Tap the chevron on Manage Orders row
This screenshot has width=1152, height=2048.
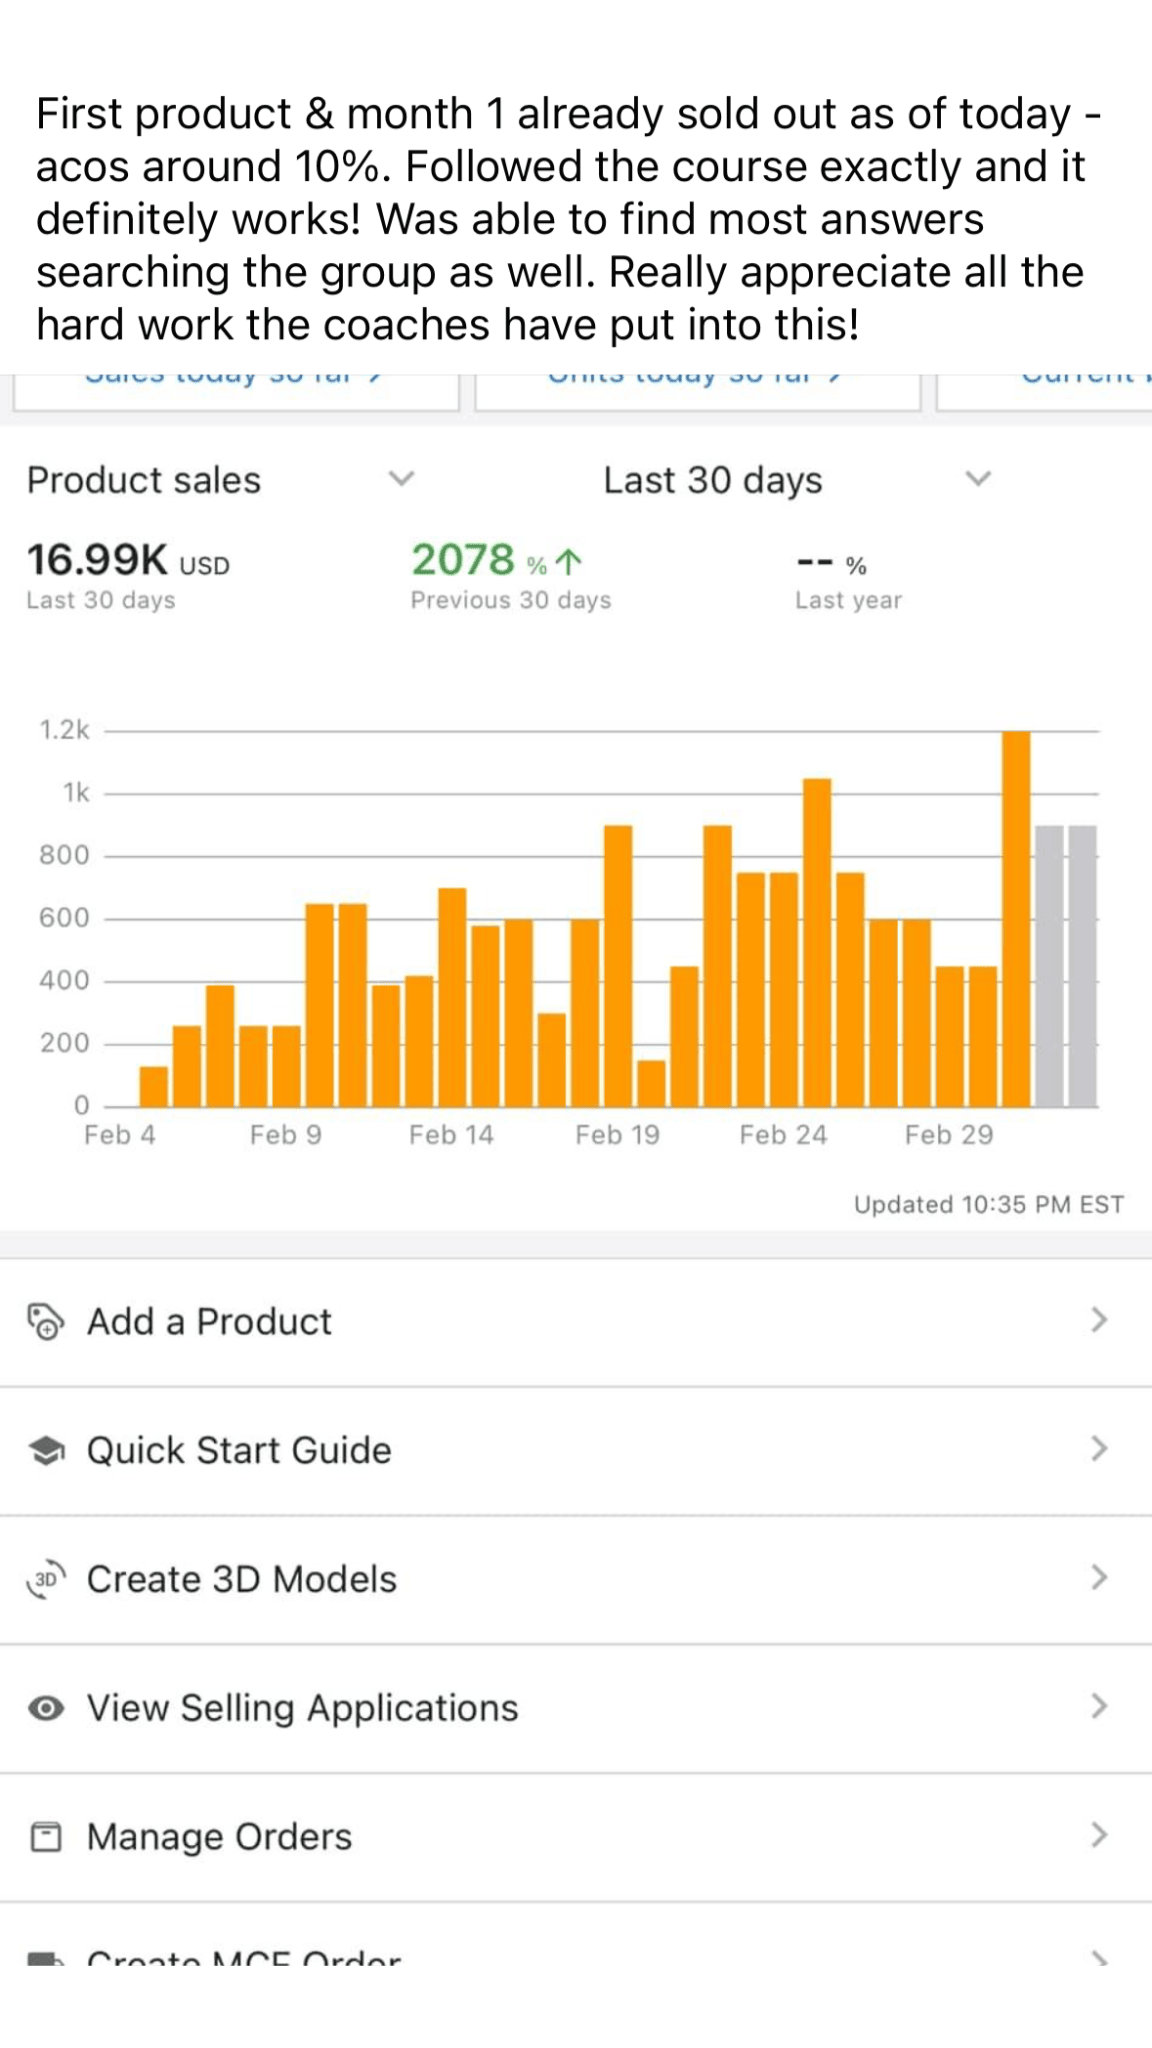pos(1099,1835)
